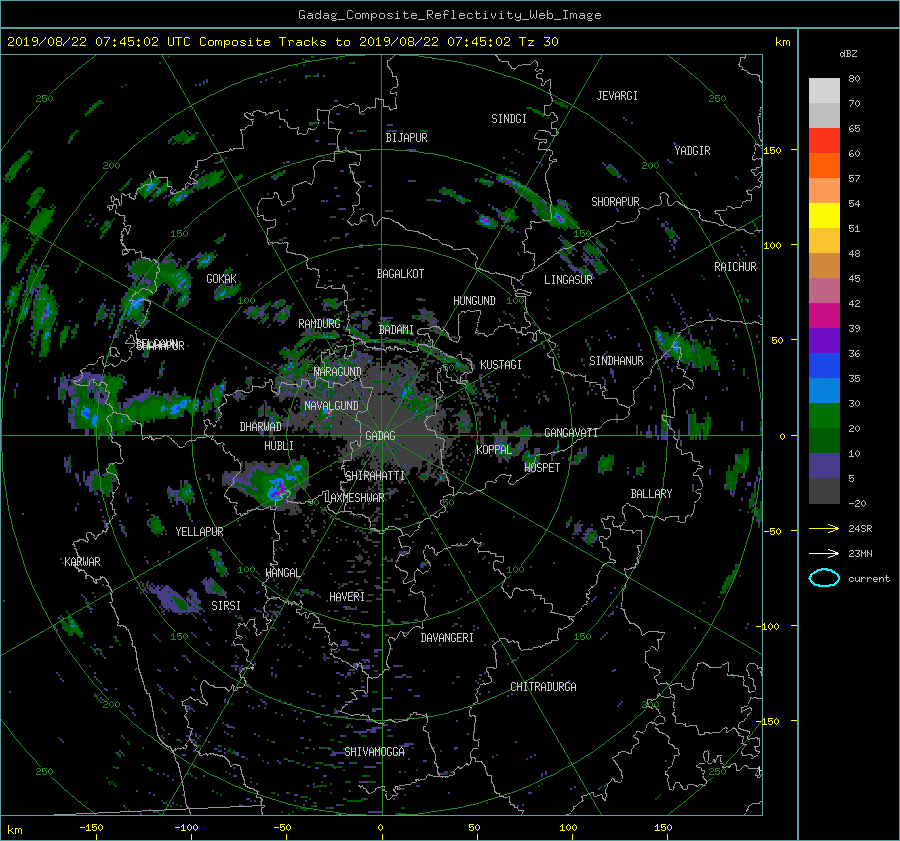
Task: Click the GADAG radar center label
Action: [x=380, y=436]
